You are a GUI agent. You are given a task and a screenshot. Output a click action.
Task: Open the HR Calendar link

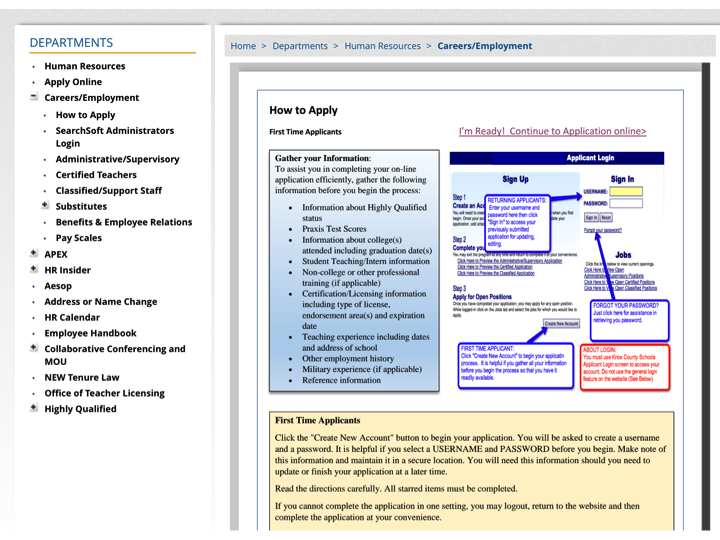coord(72,317)
